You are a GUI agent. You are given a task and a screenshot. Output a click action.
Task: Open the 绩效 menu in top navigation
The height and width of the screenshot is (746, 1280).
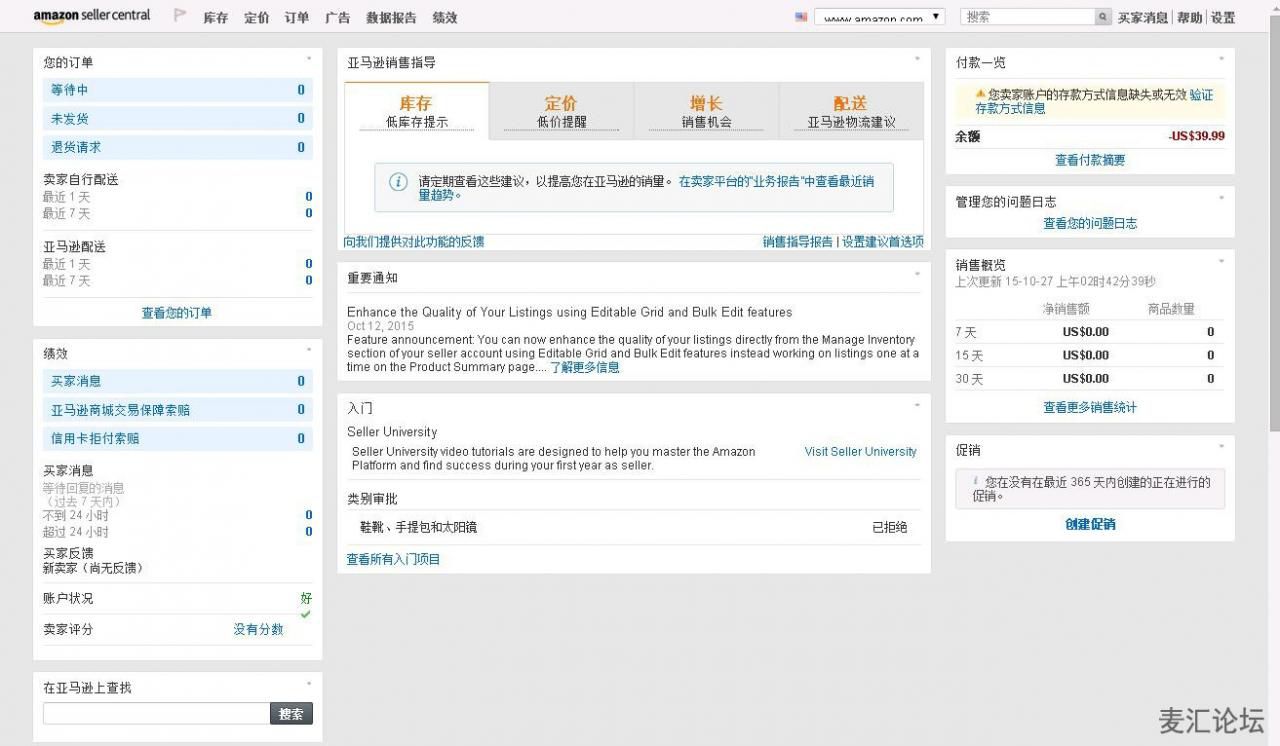point(445,18)
